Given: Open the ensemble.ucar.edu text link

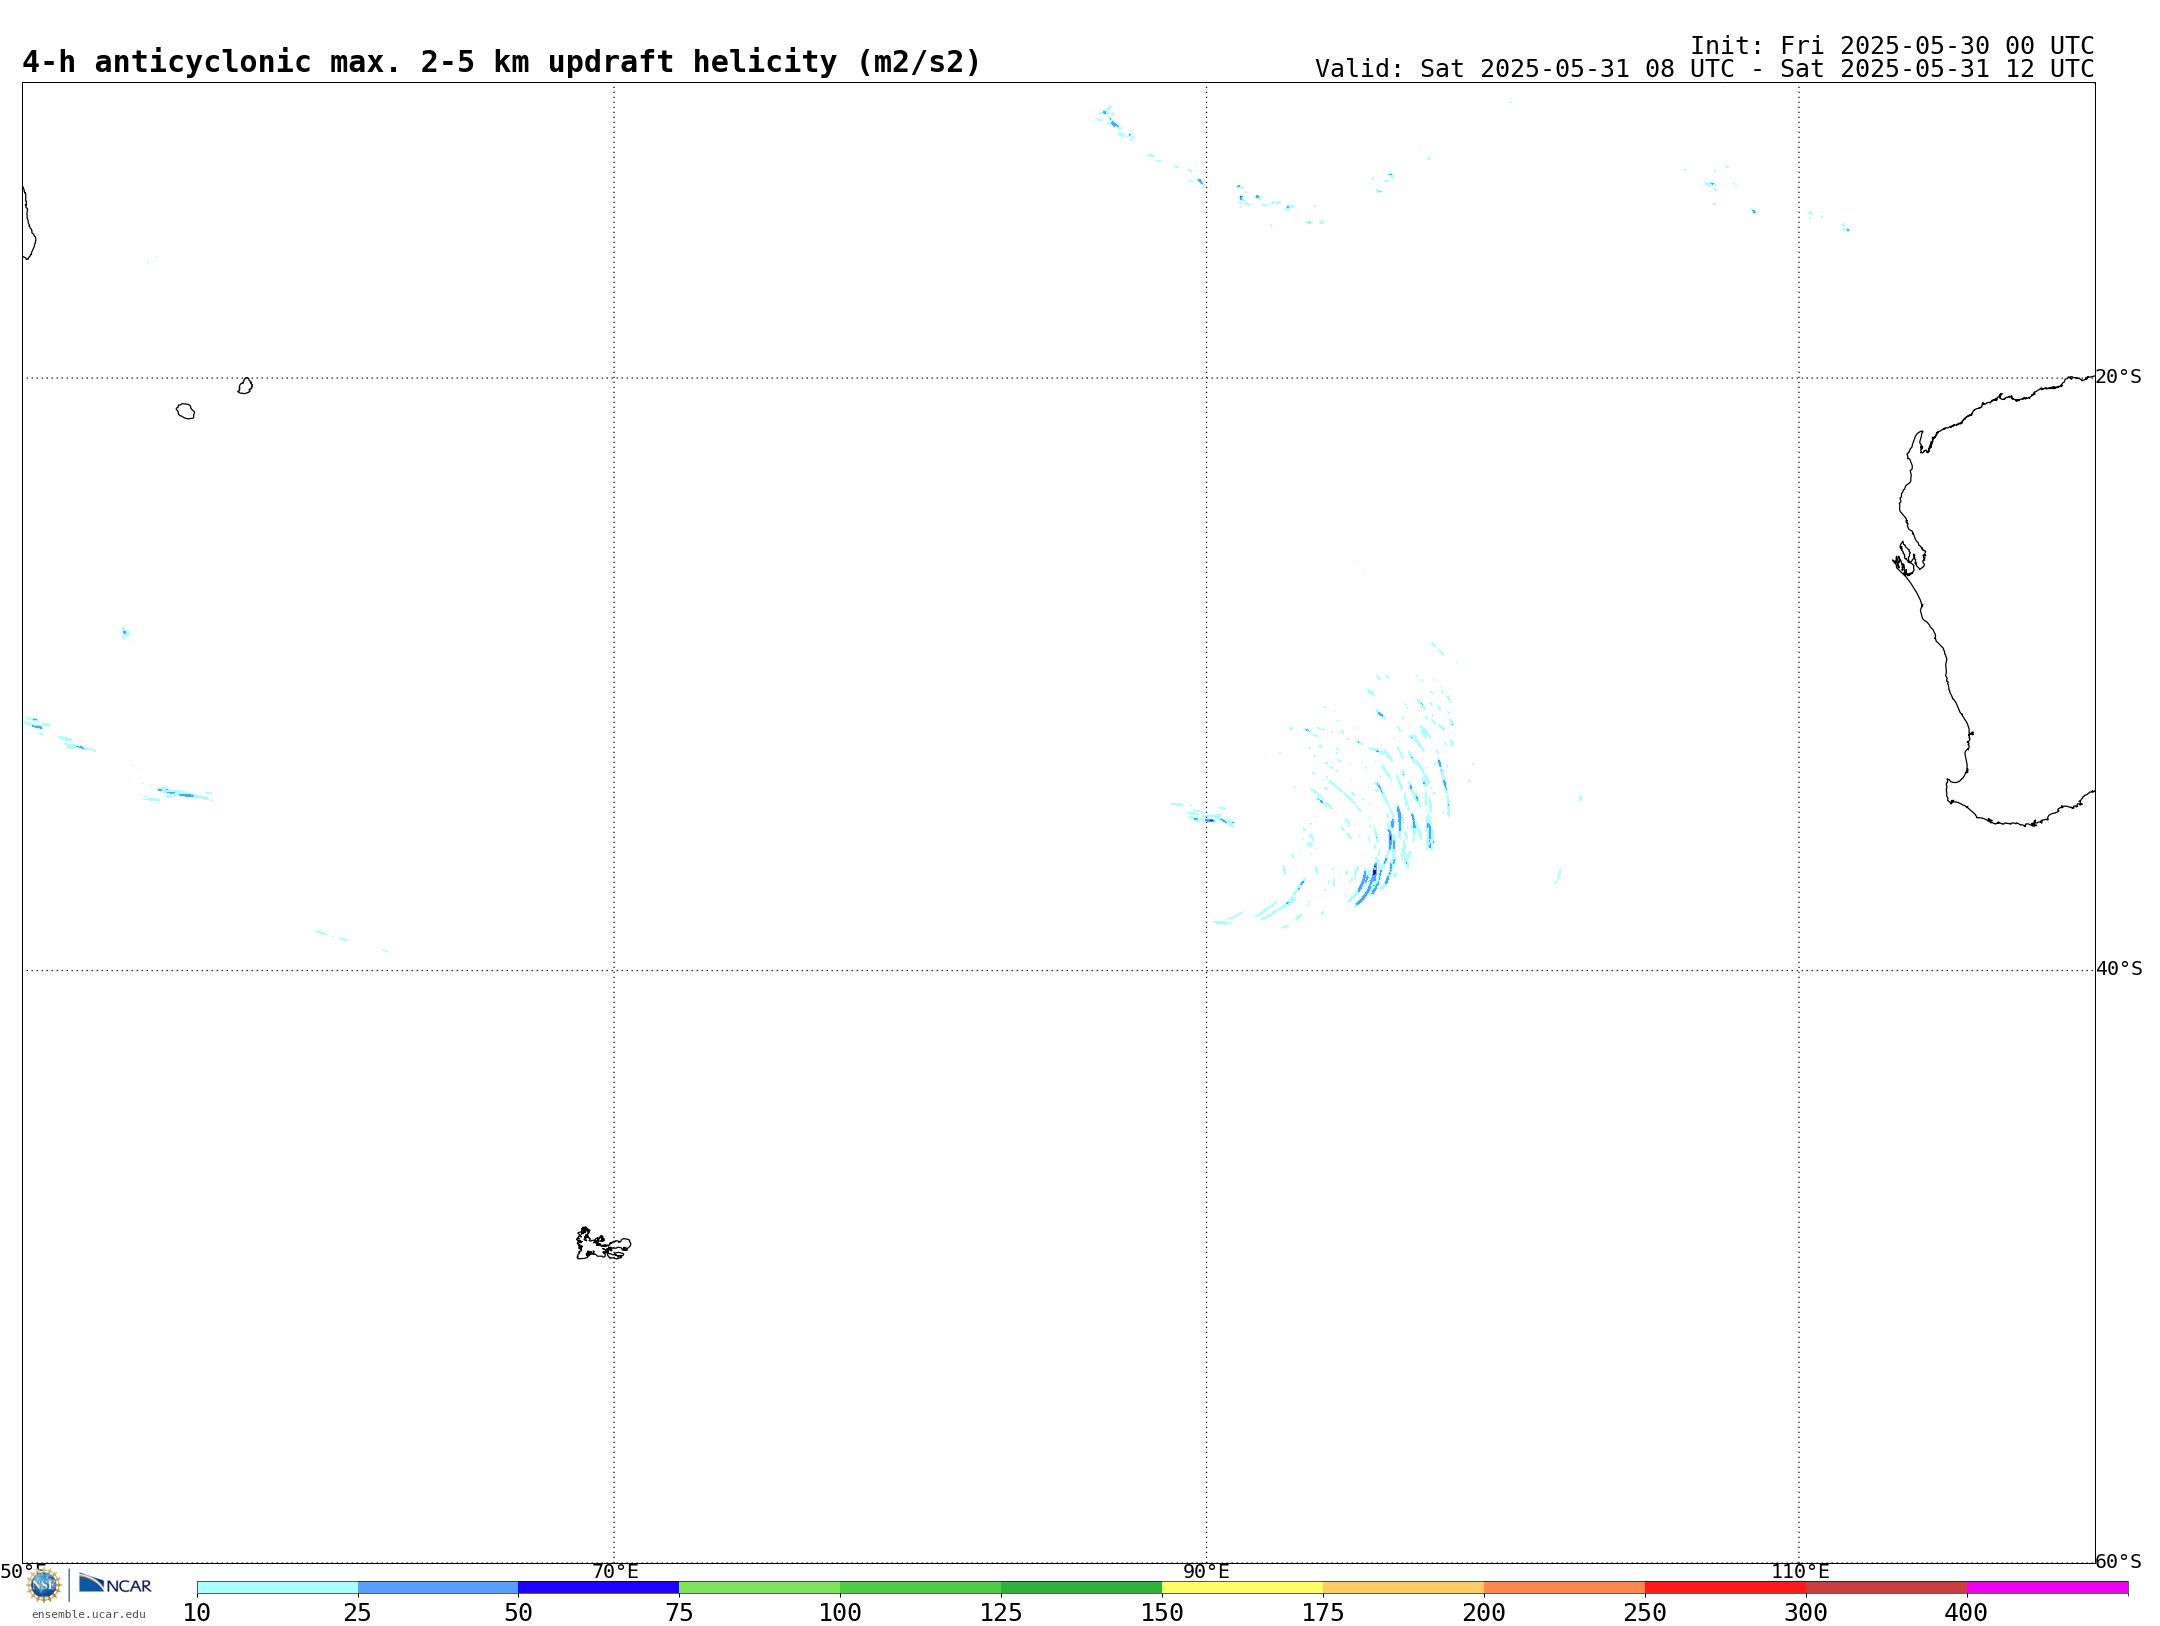Looking at the screenshot, I should point(89,1614).
